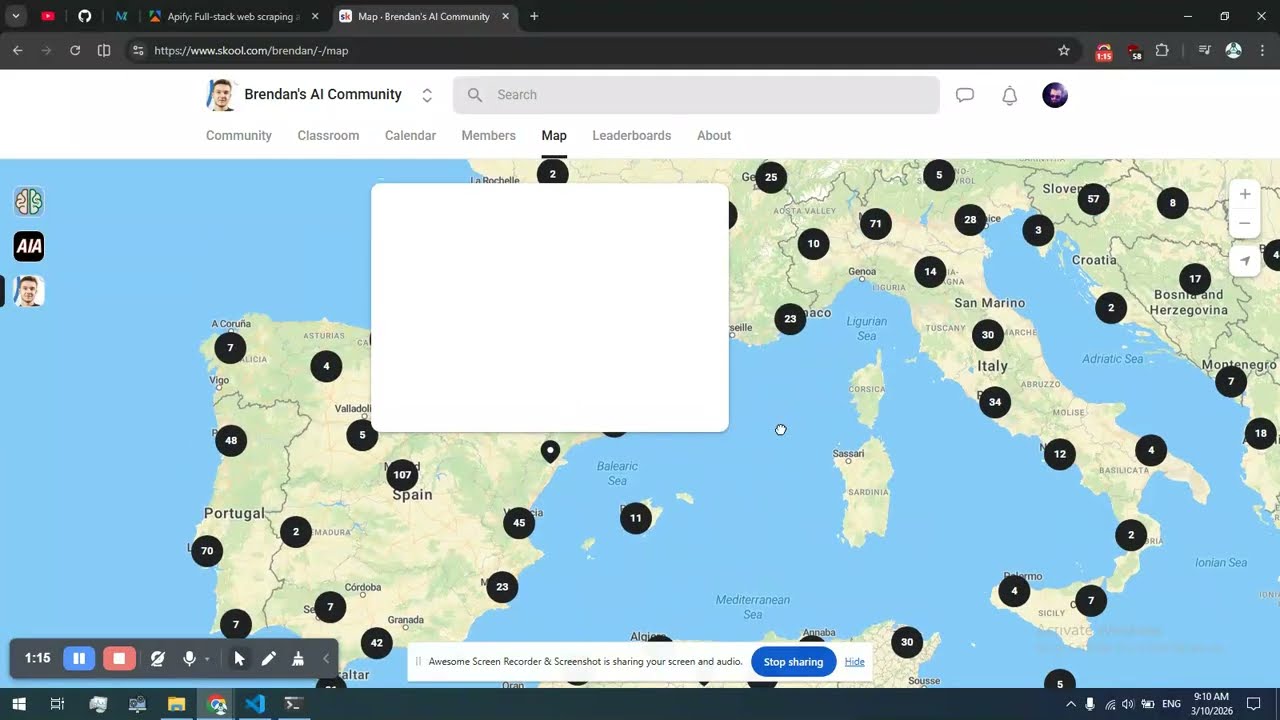Collapse the recorder toolbar chevron
Screen dimensions: 1280x720
point(326,658)
